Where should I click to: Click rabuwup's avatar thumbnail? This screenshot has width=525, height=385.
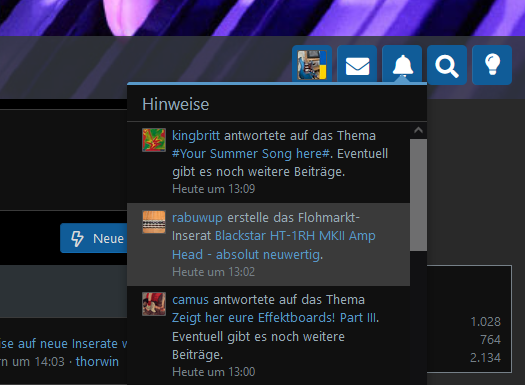tap(154, 222)
